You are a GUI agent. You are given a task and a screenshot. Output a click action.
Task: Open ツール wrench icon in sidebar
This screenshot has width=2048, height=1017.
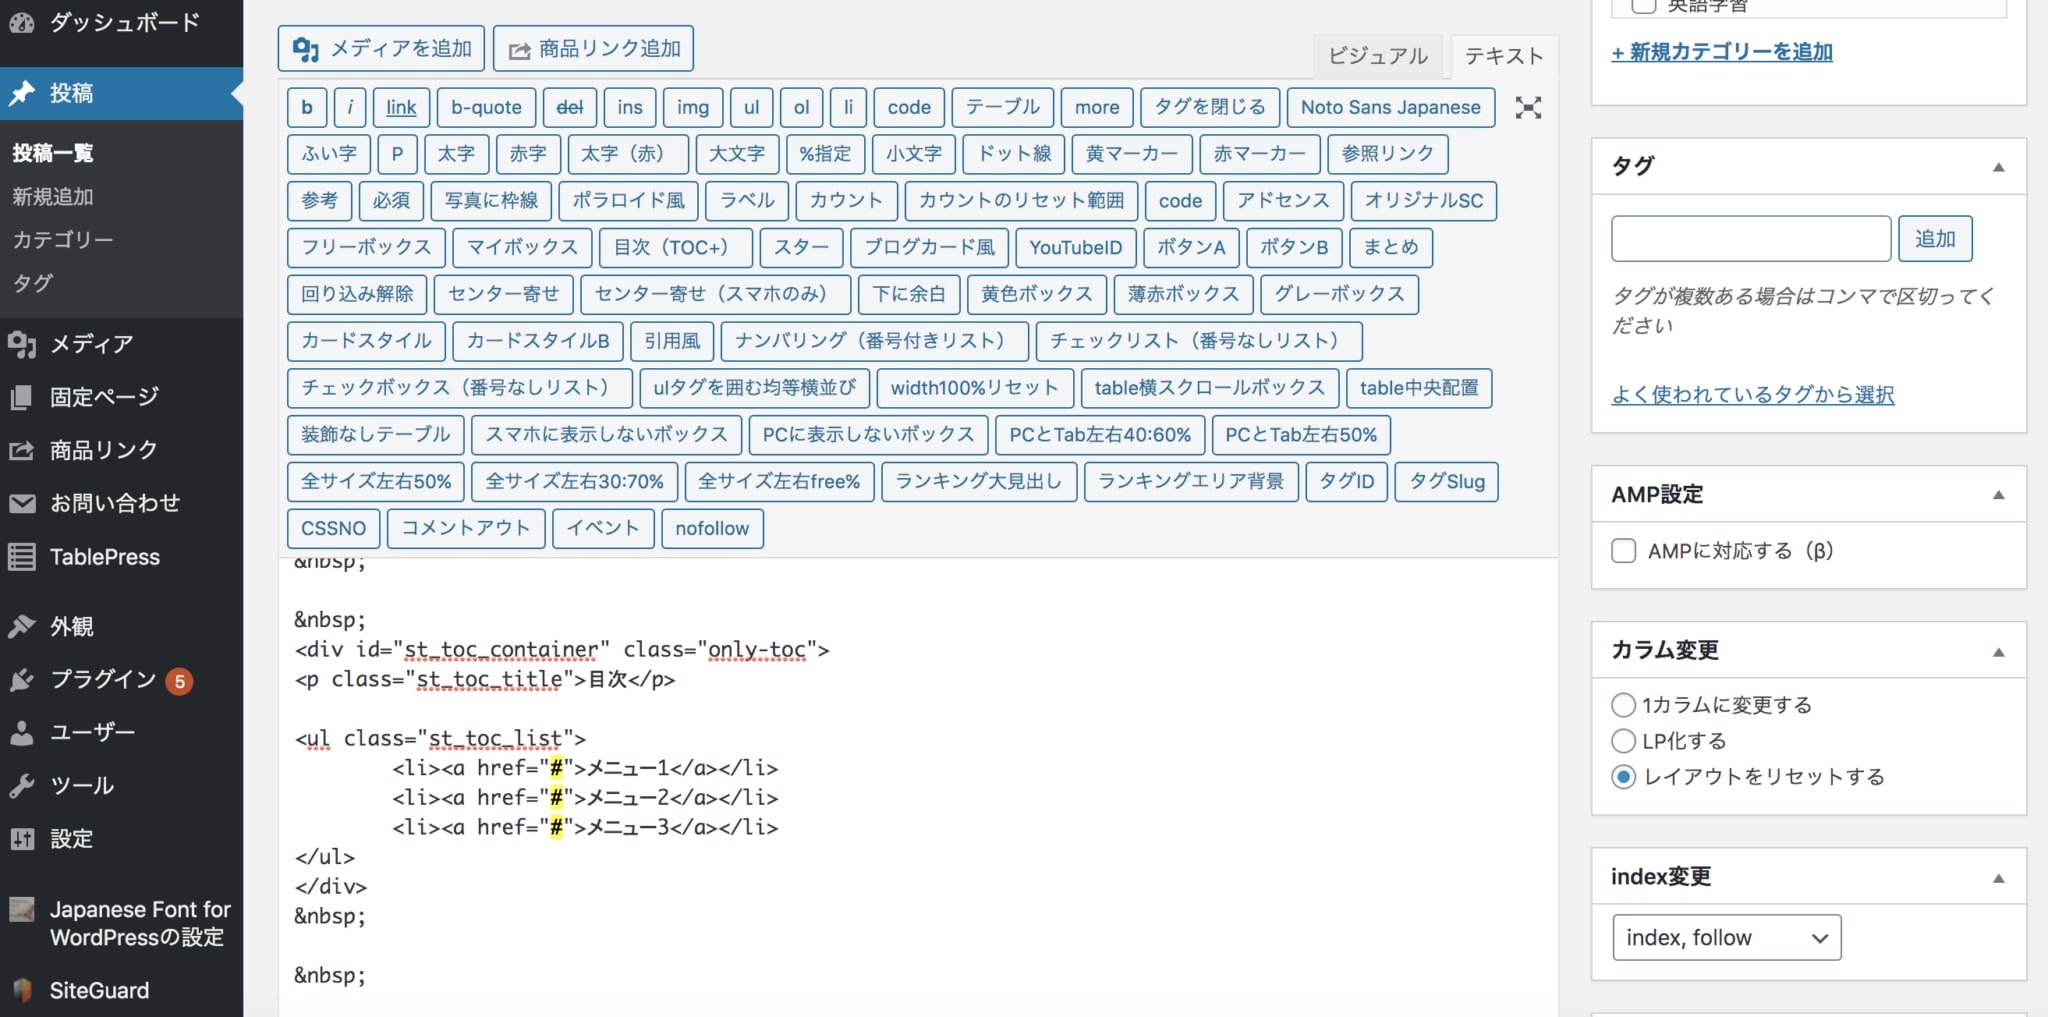[x=22, y=785]
